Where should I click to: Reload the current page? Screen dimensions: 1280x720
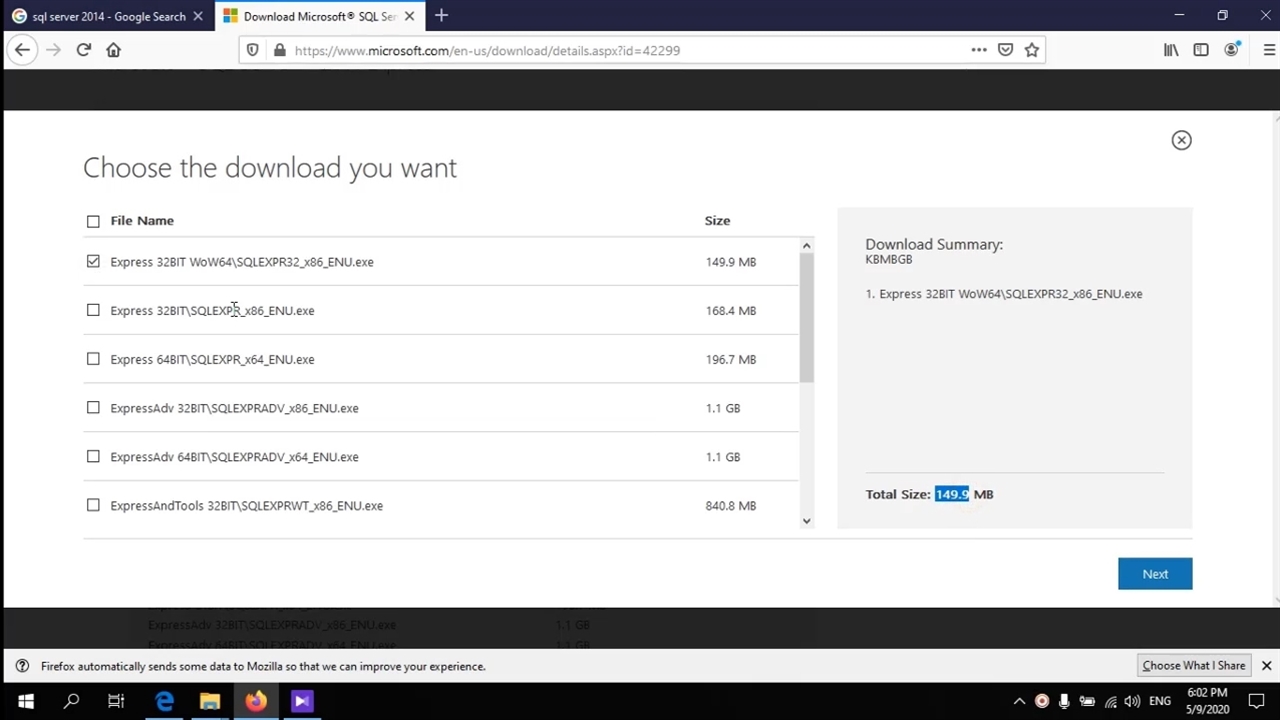point(84,50)
